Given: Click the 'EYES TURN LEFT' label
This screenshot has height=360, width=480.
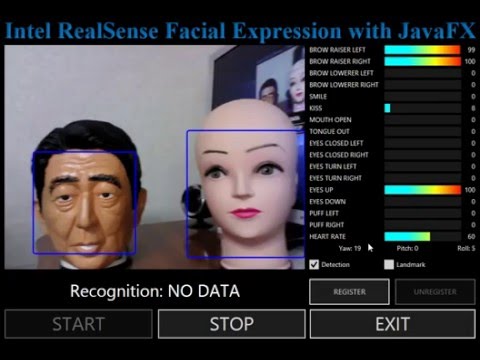Looking at the screenshot, I should [333, 166].
